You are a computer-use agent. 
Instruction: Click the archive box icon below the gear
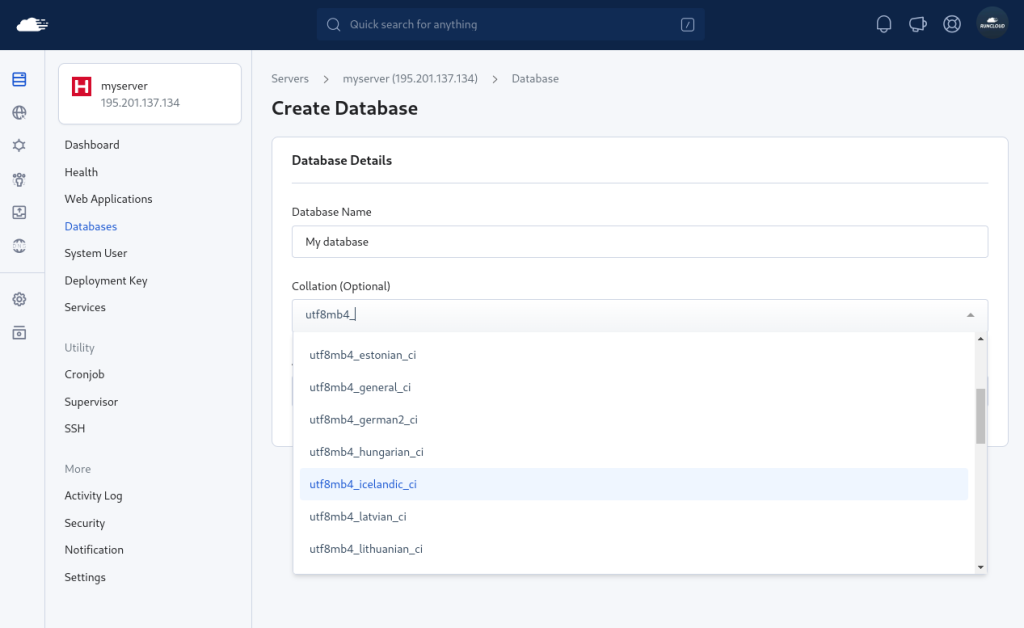click(18, 331)
